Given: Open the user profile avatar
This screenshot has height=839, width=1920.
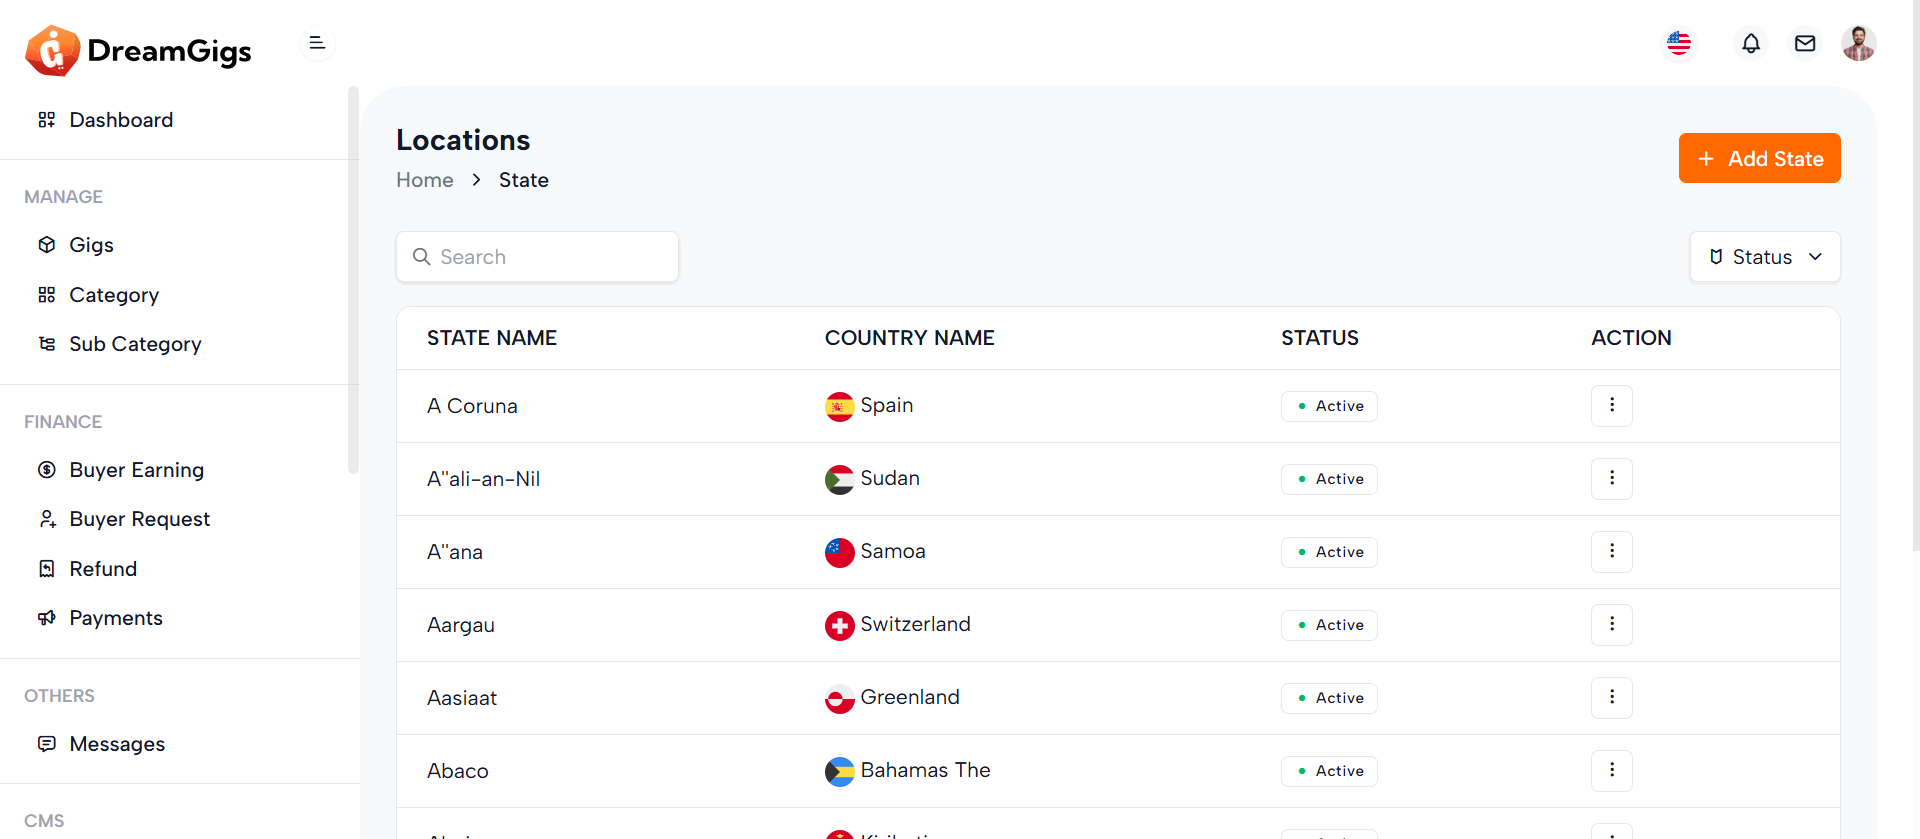Looking at the screenshot, I should coord(1858,44).
